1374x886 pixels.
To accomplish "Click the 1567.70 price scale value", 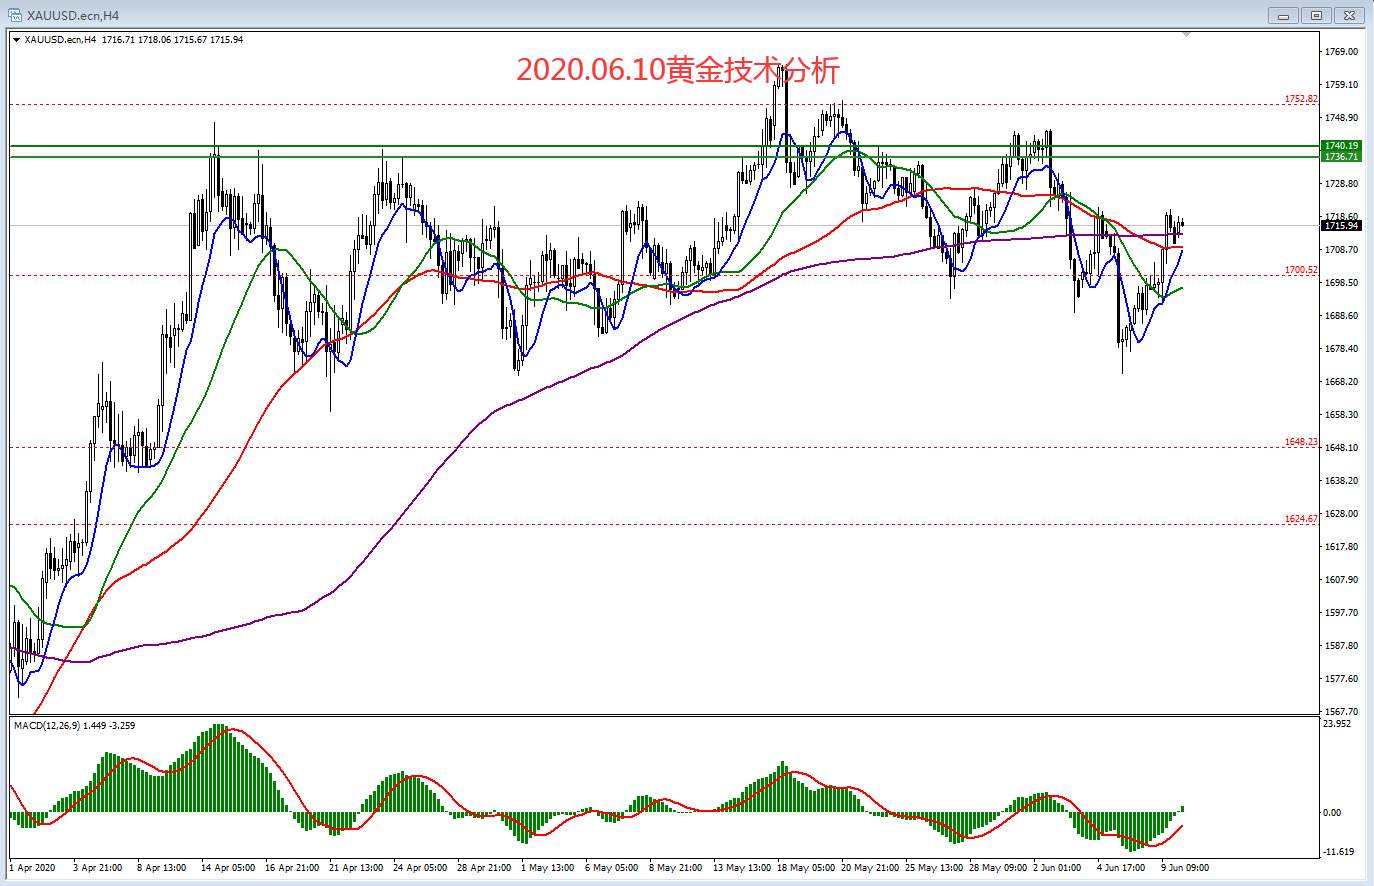I will click(x=1341, y=712).
